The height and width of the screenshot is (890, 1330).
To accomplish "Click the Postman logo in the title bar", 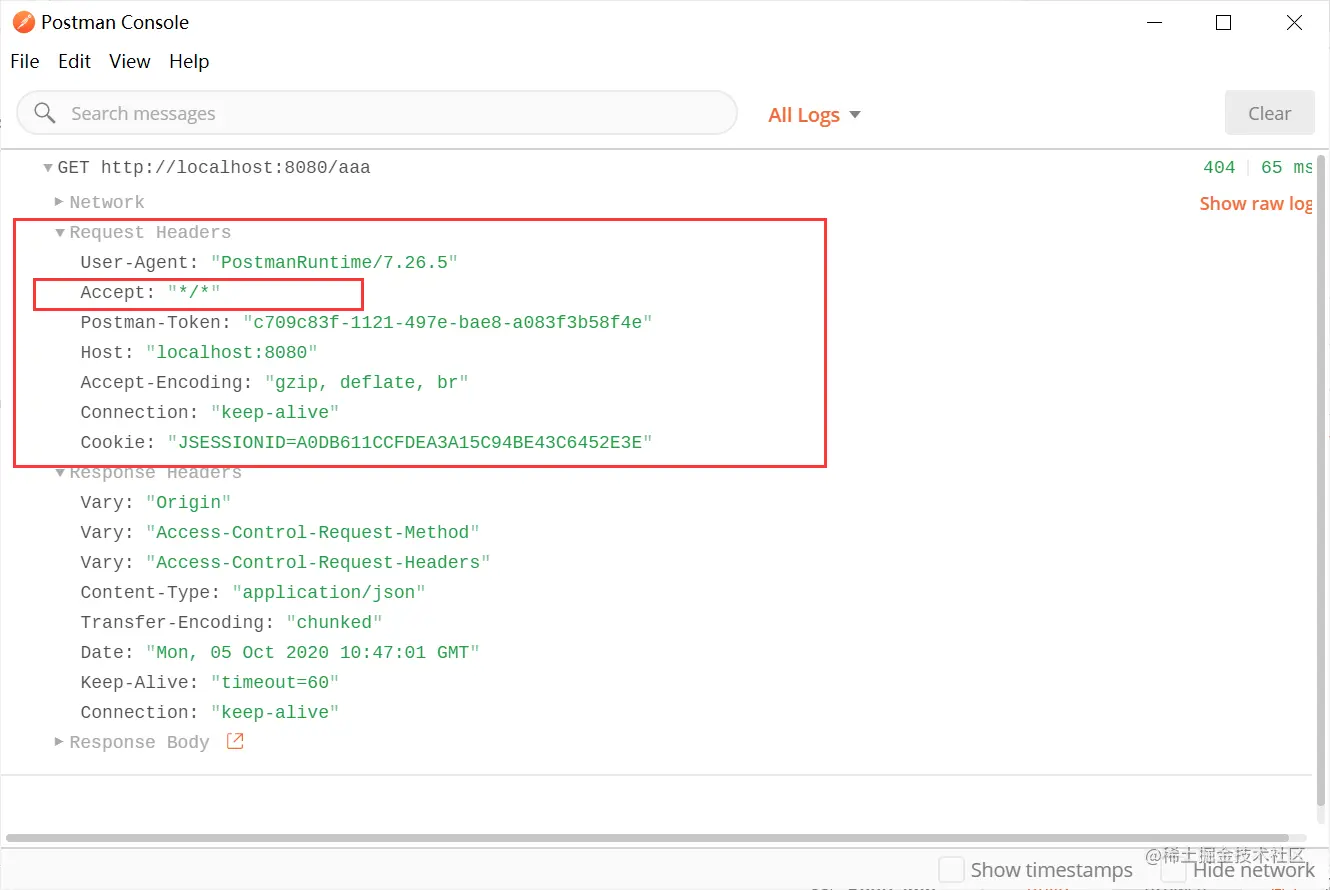I will [23, 22].
